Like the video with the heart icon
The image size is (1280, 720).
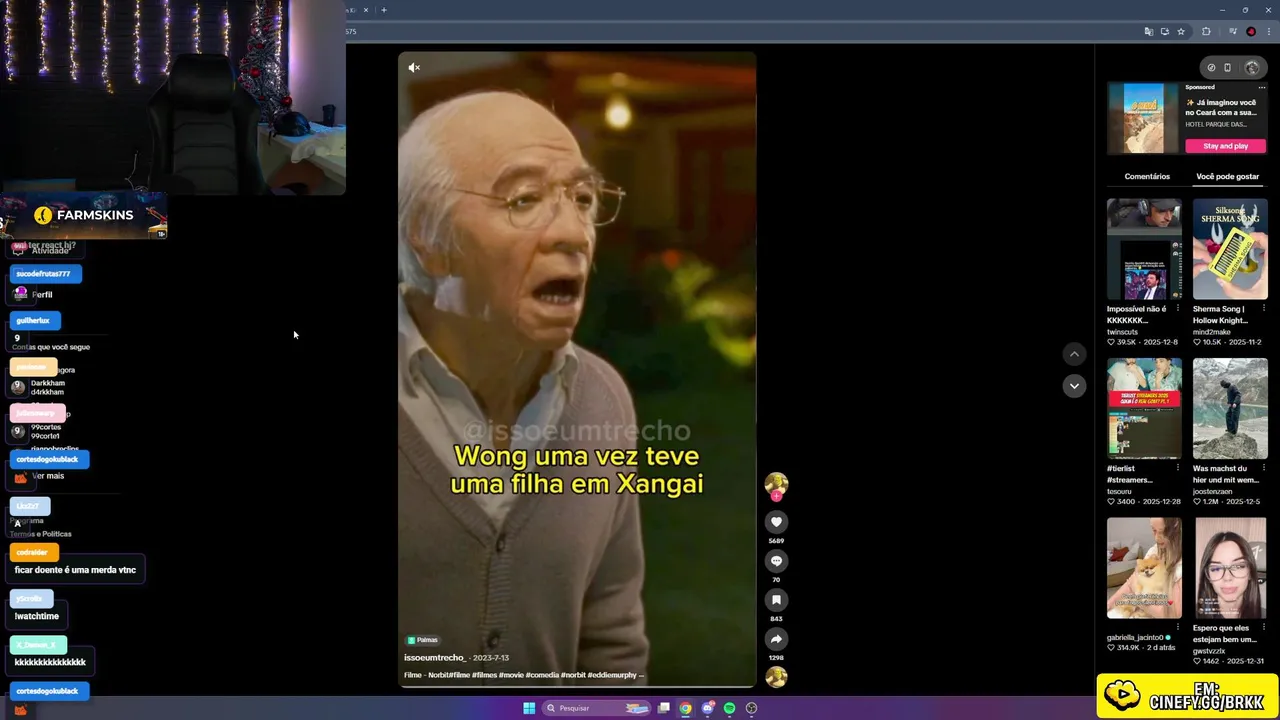point(776,522)
